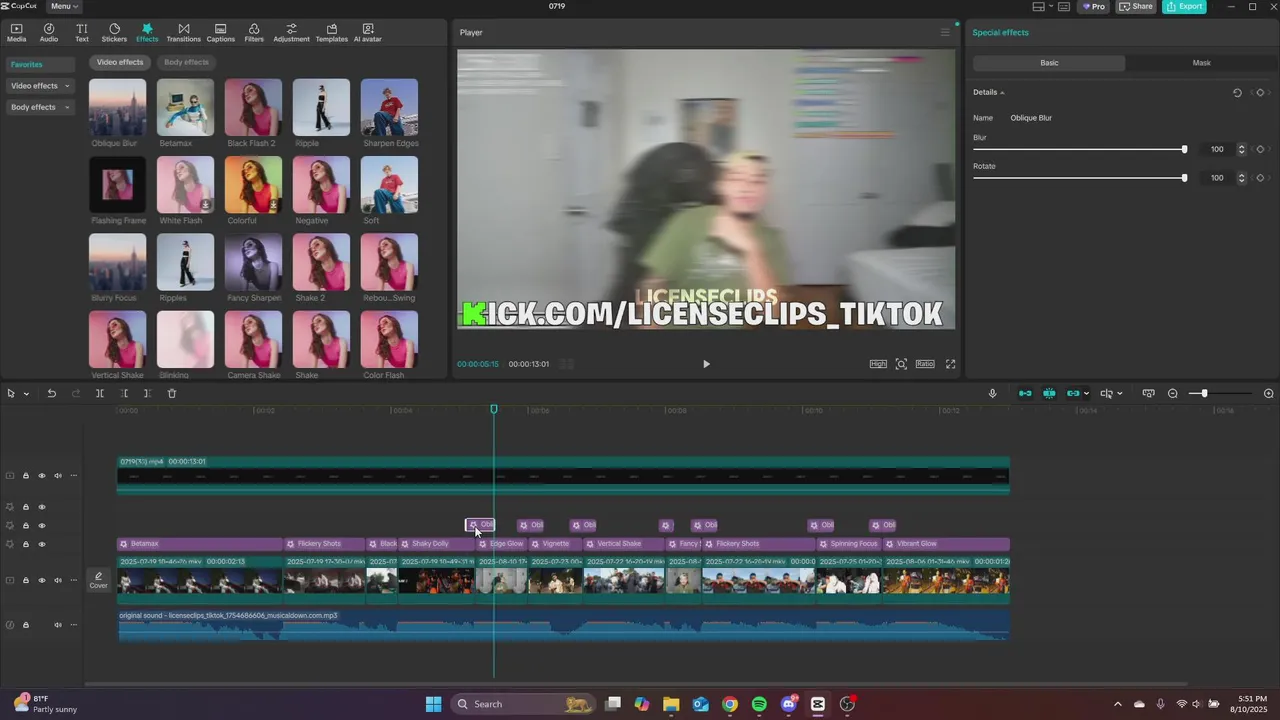Open the Audio panel
1280x720 pixels.
[49, 33]
